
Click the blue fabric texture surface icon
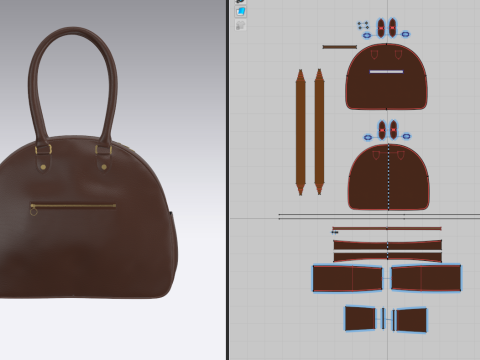tap(240, 12)
